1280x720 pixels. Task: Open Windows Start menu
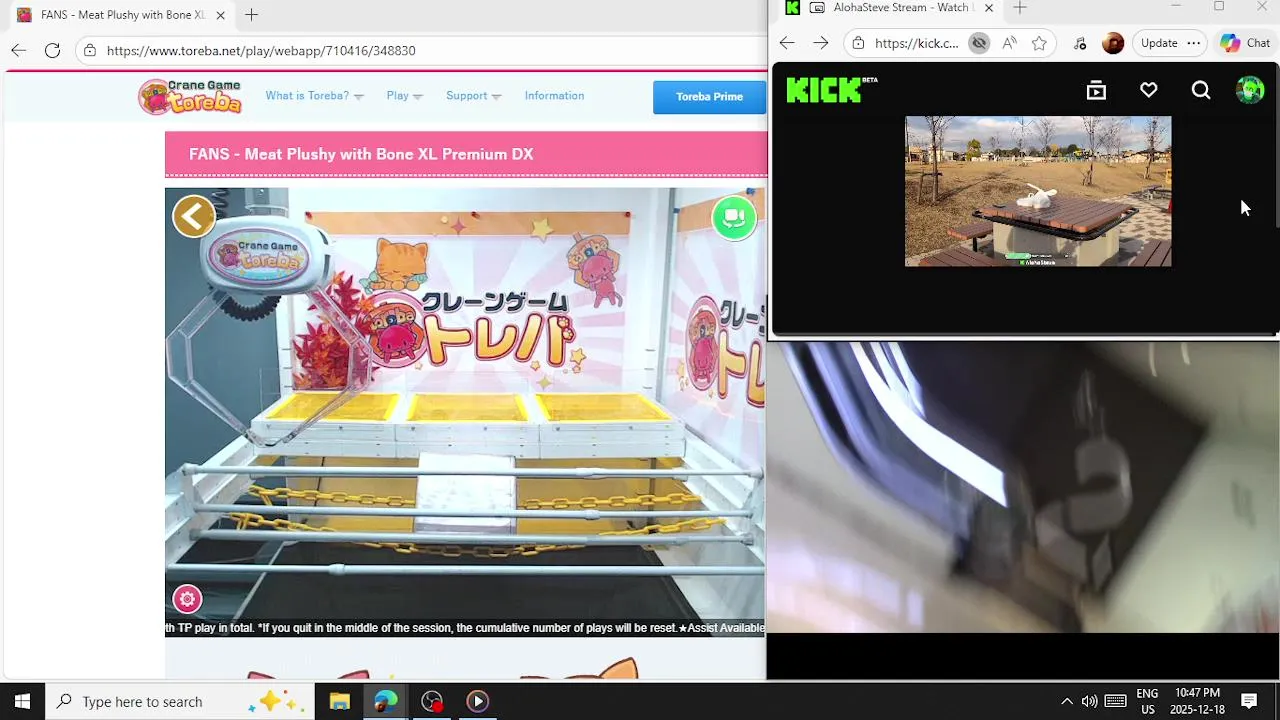(22, 701)
